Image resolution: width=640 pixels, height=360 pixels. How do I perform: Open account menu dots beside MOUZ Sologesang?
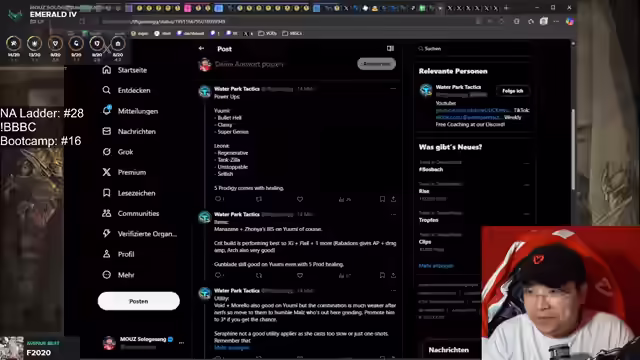(182, 343)
